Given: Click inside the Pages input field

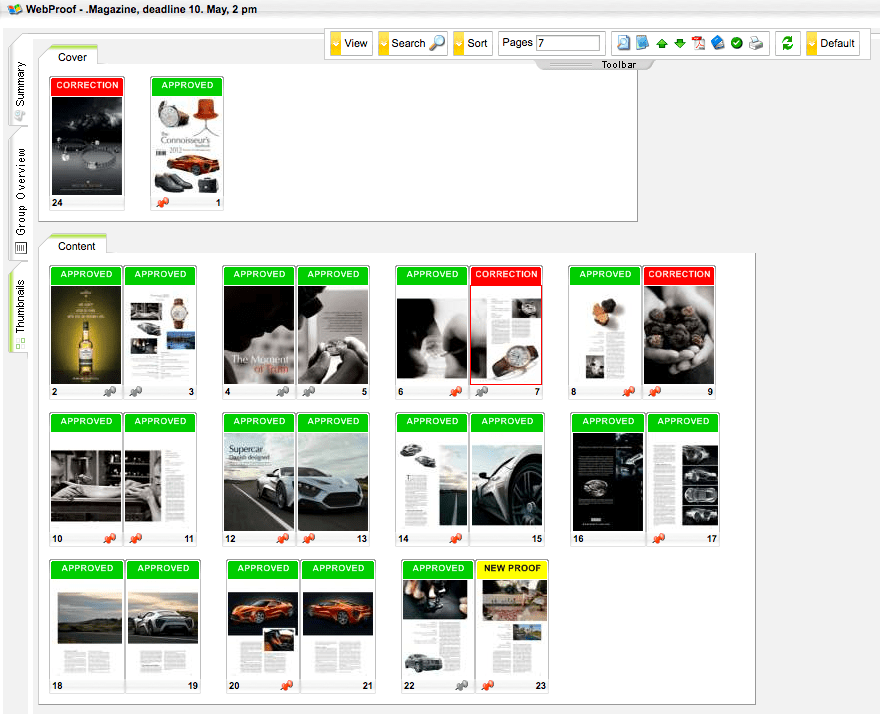Looking at the screenshot, I should coord(566,43).
